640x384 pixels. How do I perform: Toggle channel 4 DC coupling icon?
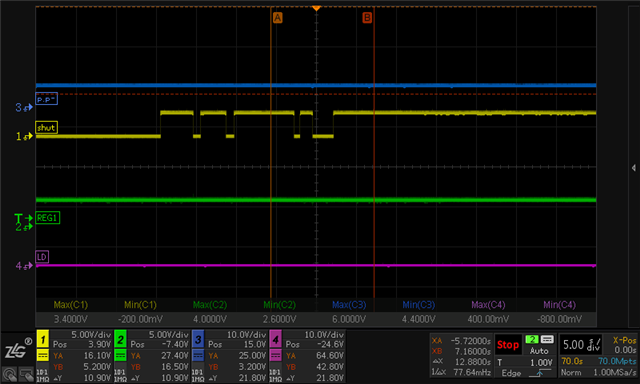(275, 355)
